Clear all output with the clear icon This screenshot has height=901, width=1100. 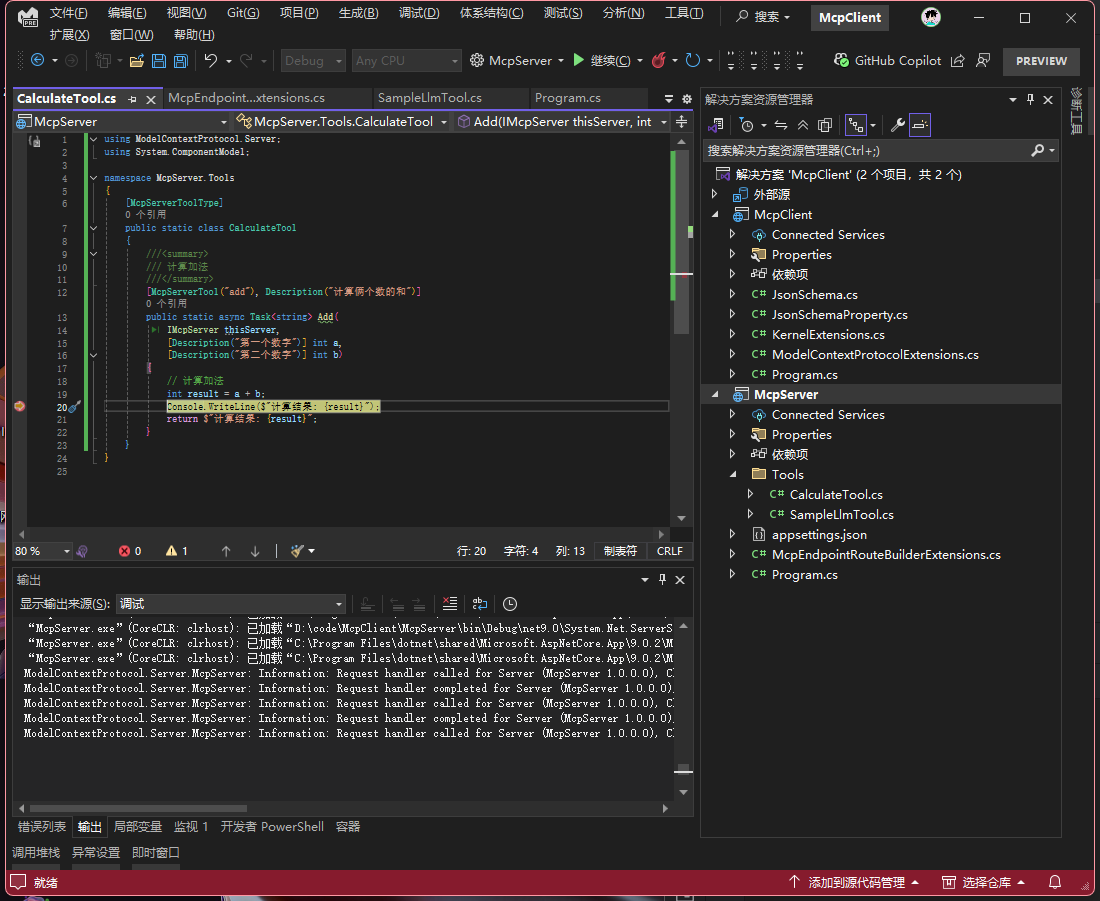pos(450,604)
